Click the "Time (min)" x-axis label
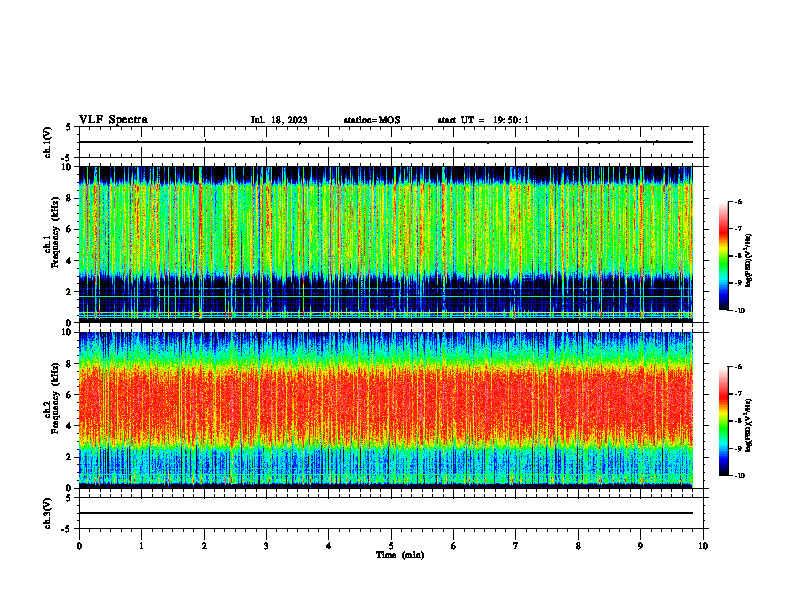This screenshot has width=792, height=612. coord(400,555)
